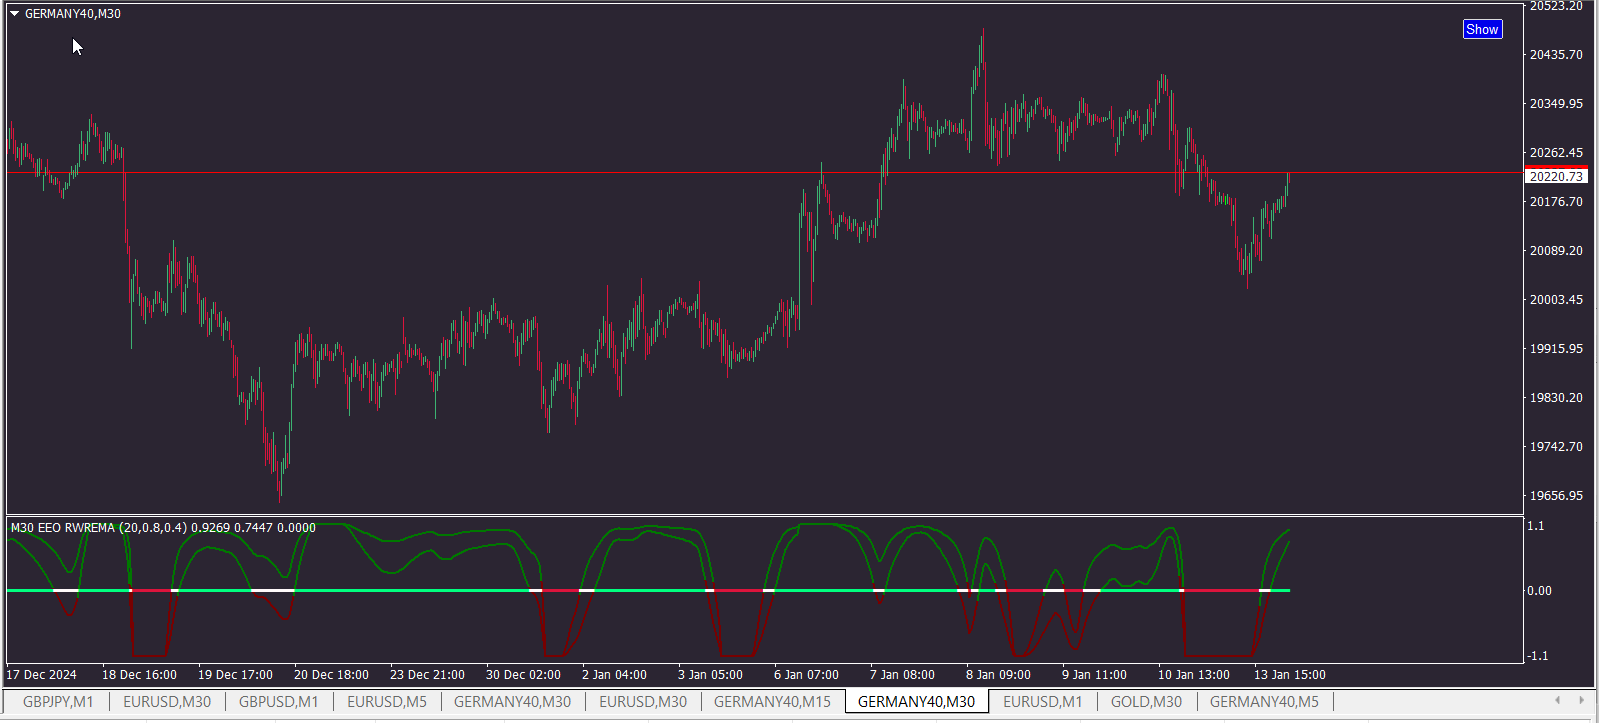This screenshot has width=1599, height=723.
Task: Click the 13 Jan 15:00 time label
Action: (1290, 675)
